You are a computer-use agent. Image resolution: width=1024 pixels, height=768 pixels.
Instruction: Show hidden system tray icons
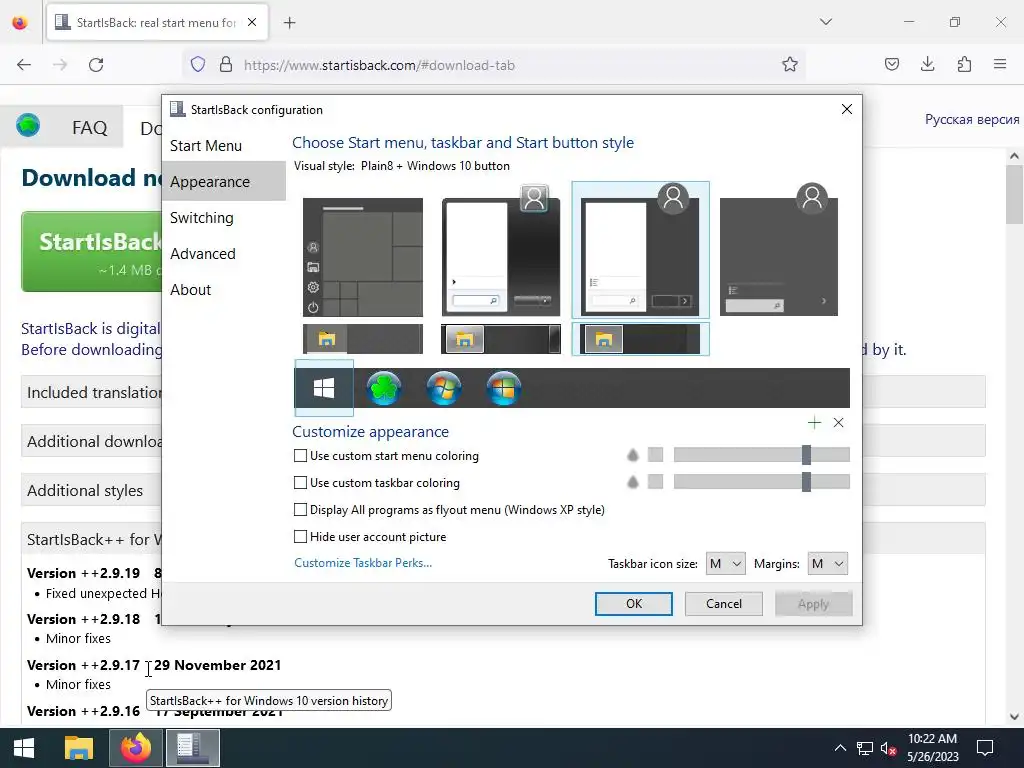tap(840, 748)
